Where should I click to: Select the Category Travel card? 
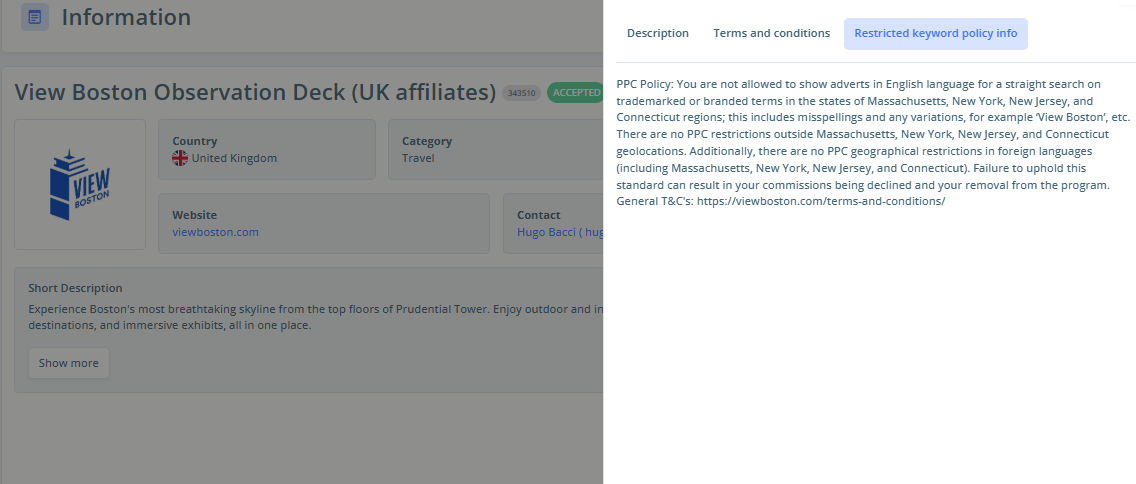496,149
